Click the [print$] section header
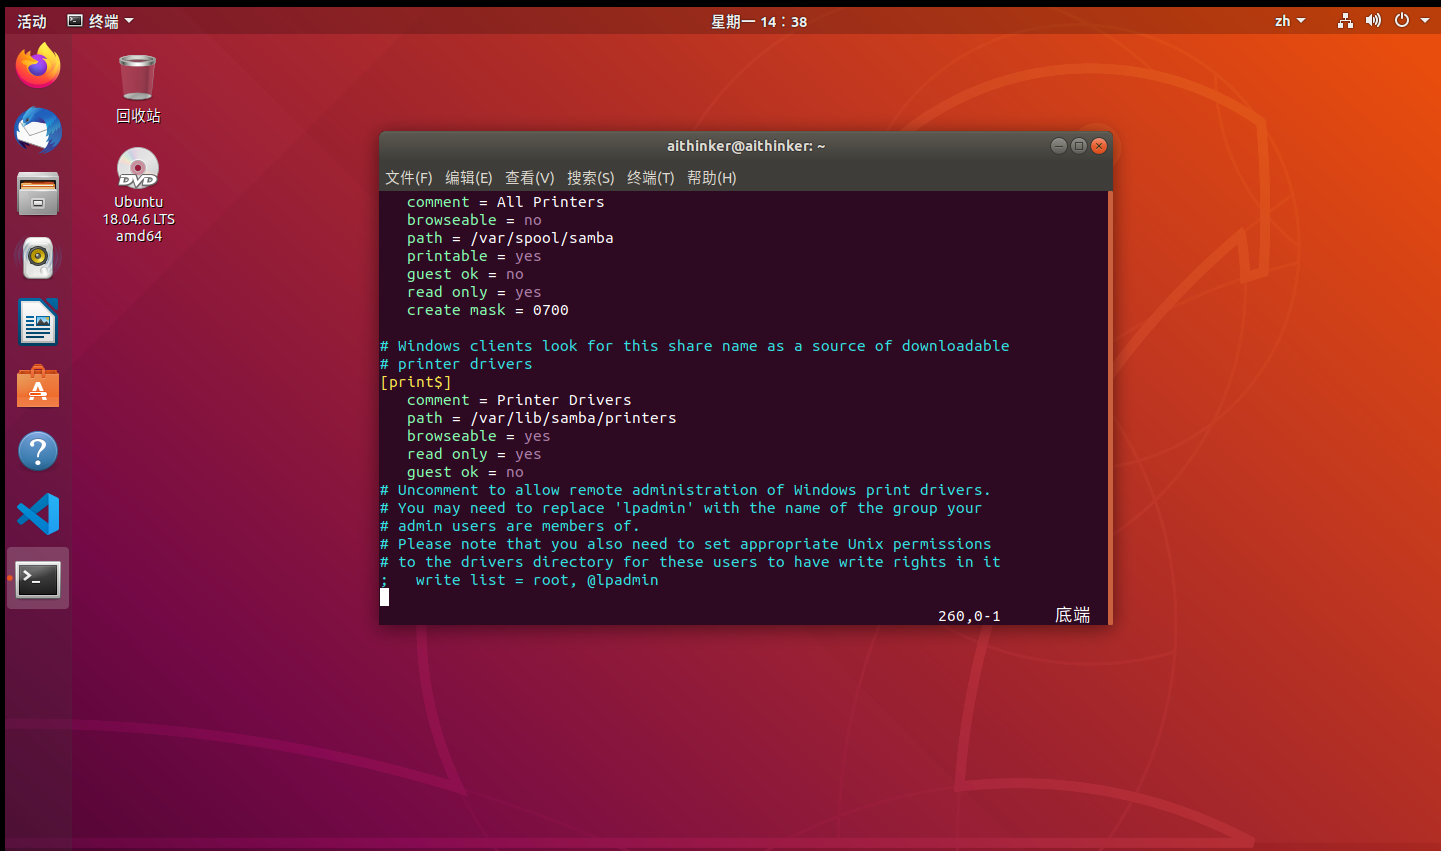 (x=416, y=382)
